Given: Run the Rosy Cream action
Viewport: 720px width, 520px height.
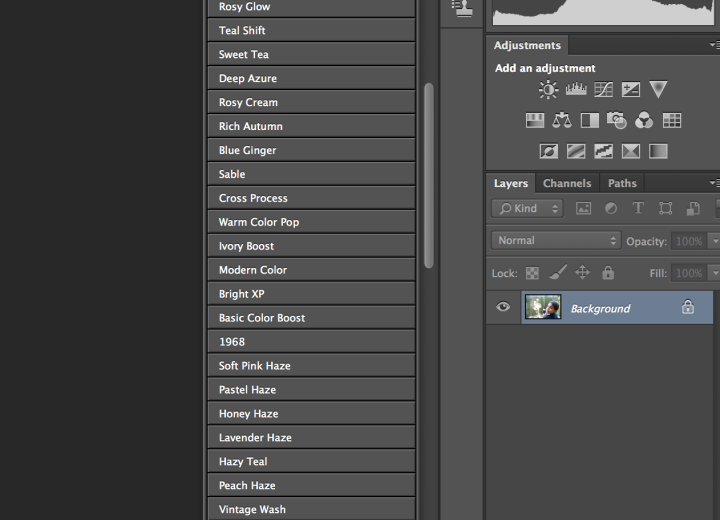Looking at the screenshot, I should (311, 102).
